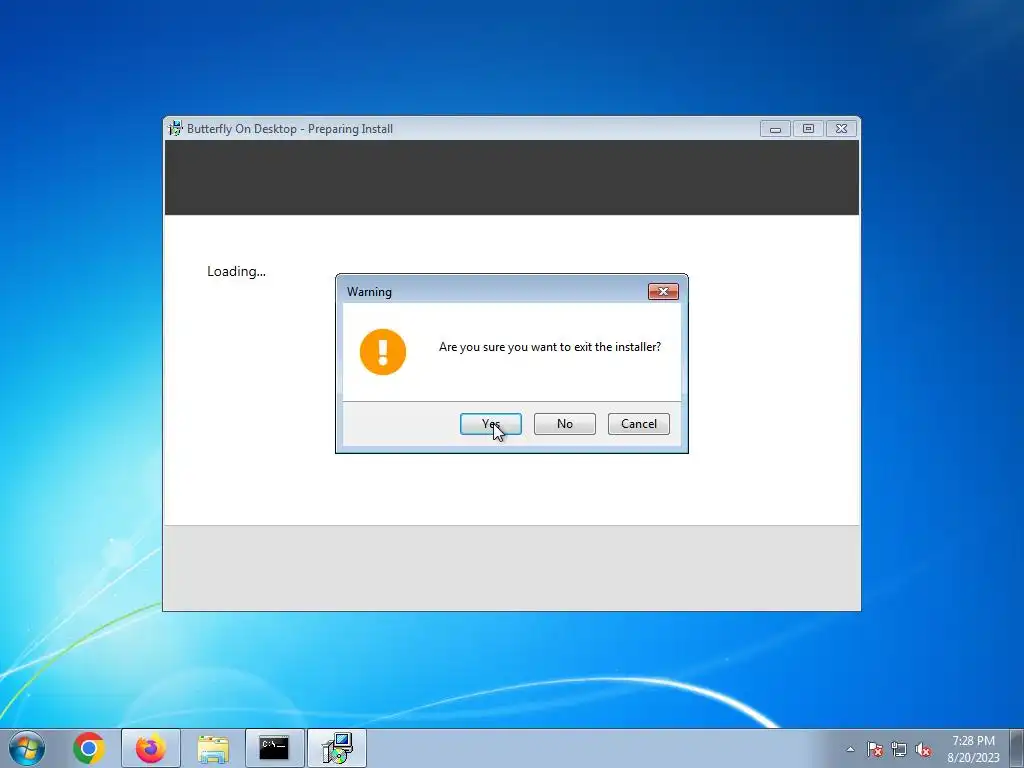Screen dimensions: 1024x768
Task: Click the muted volume tray icon
Action: (x=923, y=749)
